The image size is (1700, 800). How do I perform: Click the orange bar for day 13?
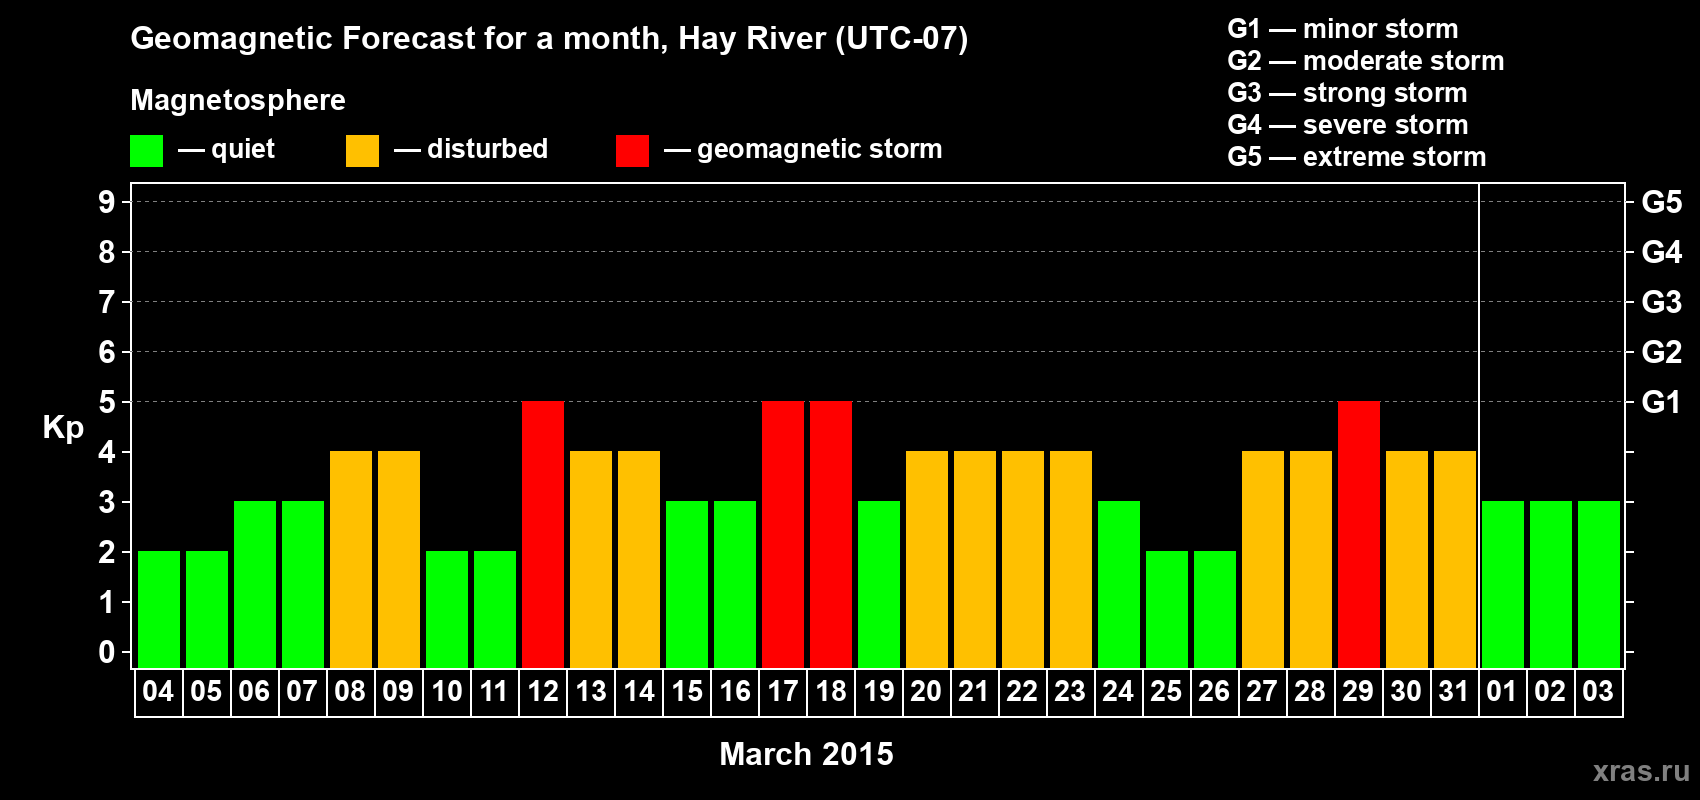[591, 559]
